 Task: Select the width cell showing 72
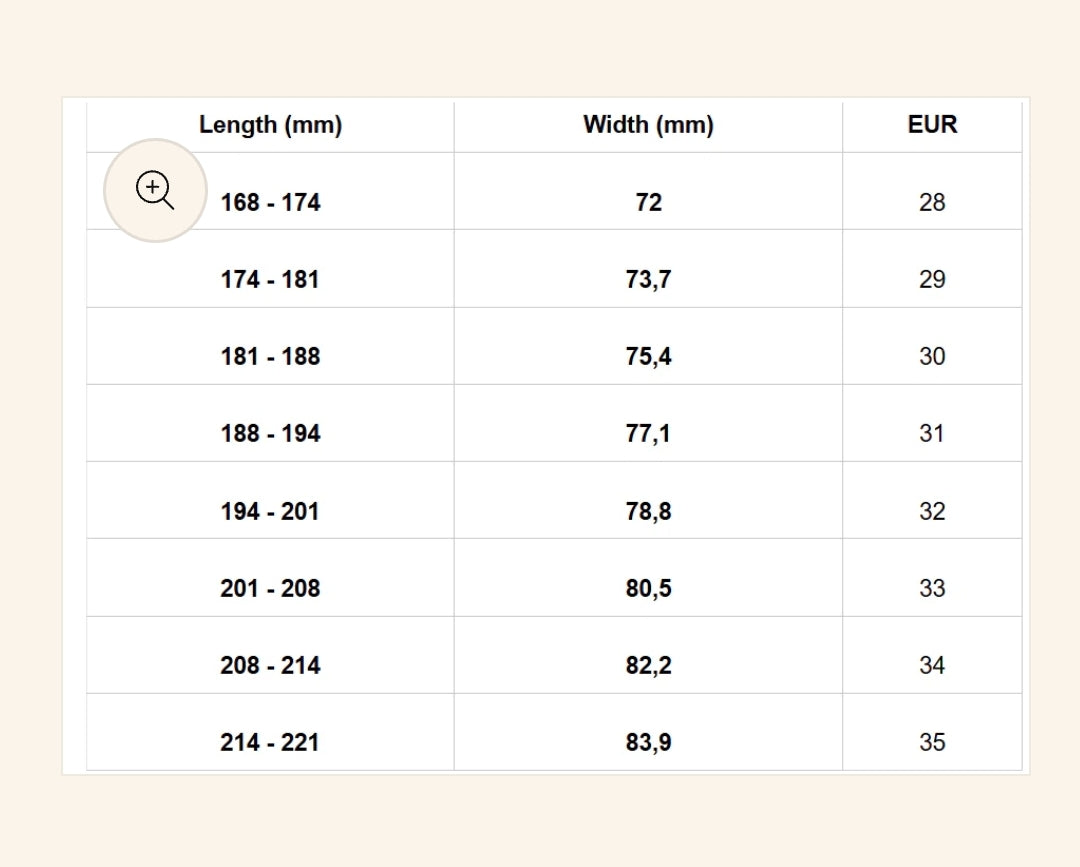click(648, 203)
